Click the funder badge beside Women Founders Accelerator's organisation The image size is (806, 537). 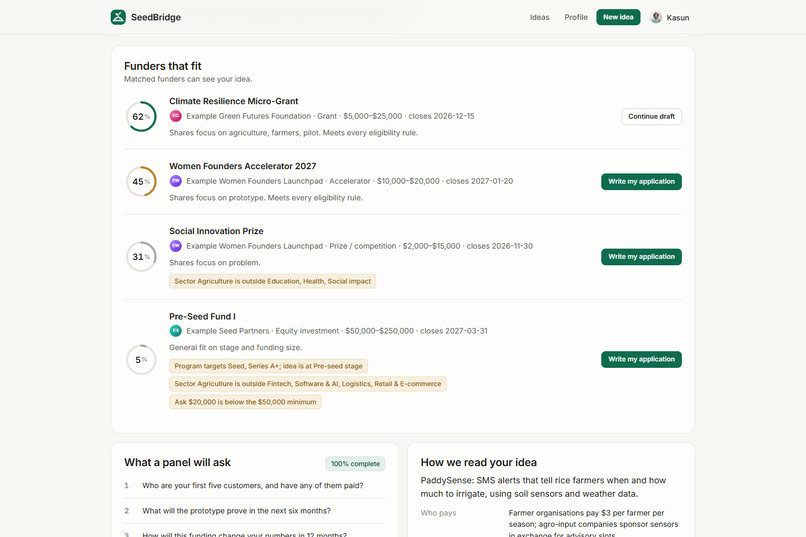tap(176, 181)
